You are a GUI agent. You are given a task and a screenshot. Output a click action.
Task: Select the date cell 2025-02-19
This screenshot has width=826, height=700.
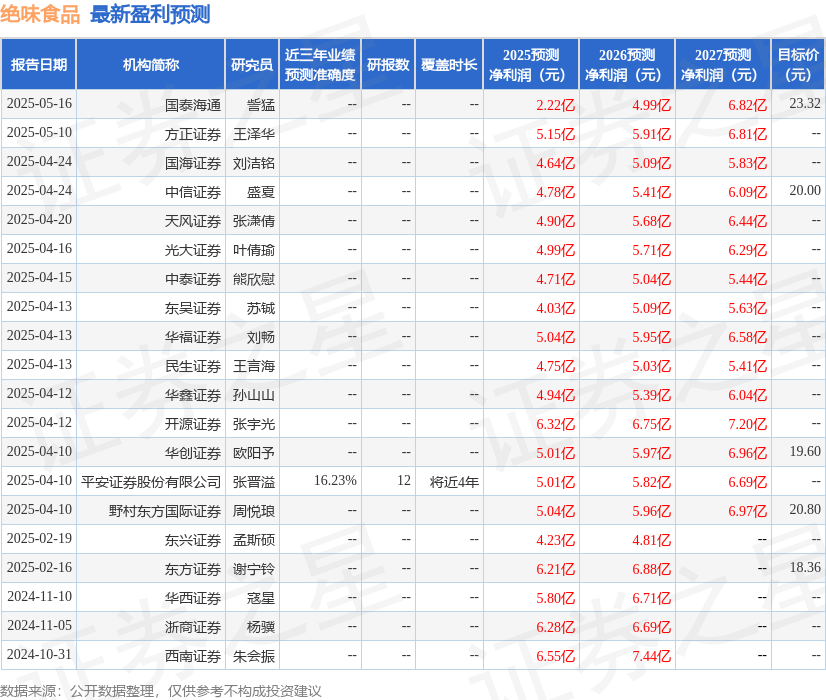point(39,538)
